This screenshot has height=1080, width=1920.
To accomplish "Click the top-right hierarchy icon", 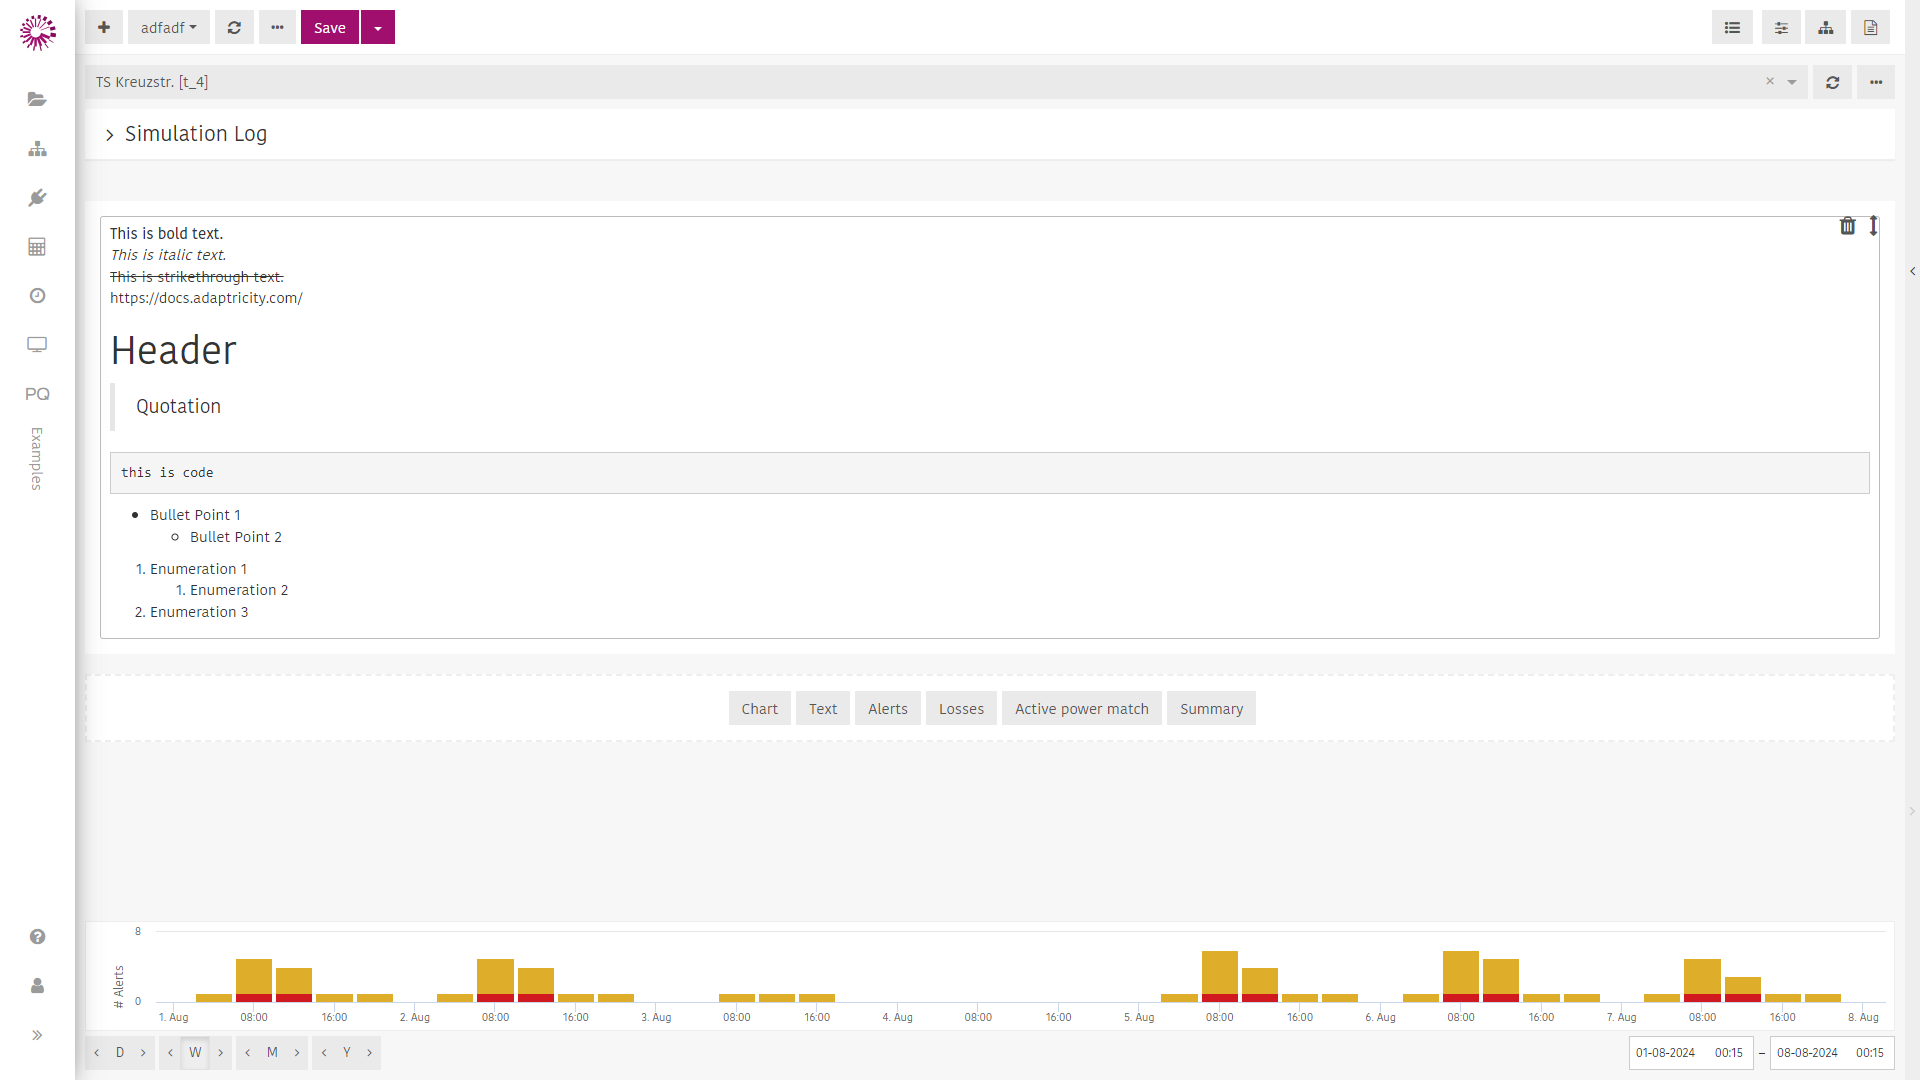I will pos(1826,28).
